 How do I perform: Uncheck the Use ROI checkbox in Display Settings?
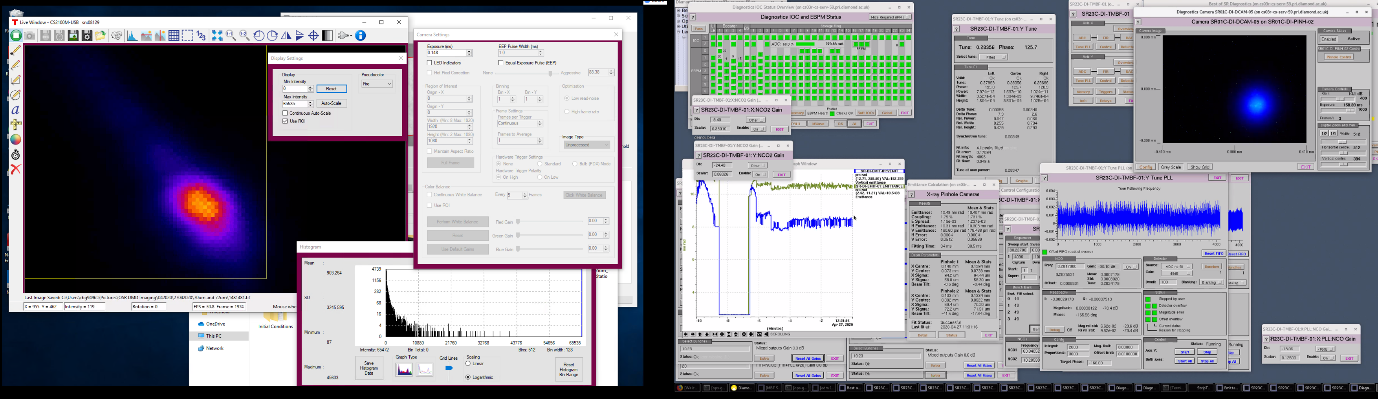point(285,121)
